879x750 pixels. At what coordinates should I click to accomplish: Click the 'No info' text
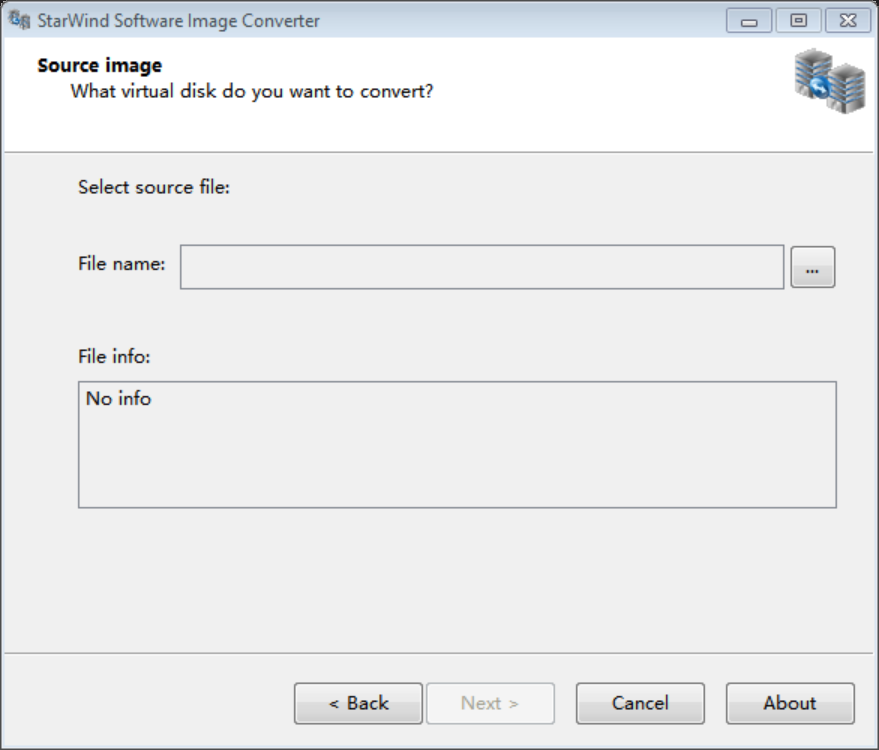118,398
